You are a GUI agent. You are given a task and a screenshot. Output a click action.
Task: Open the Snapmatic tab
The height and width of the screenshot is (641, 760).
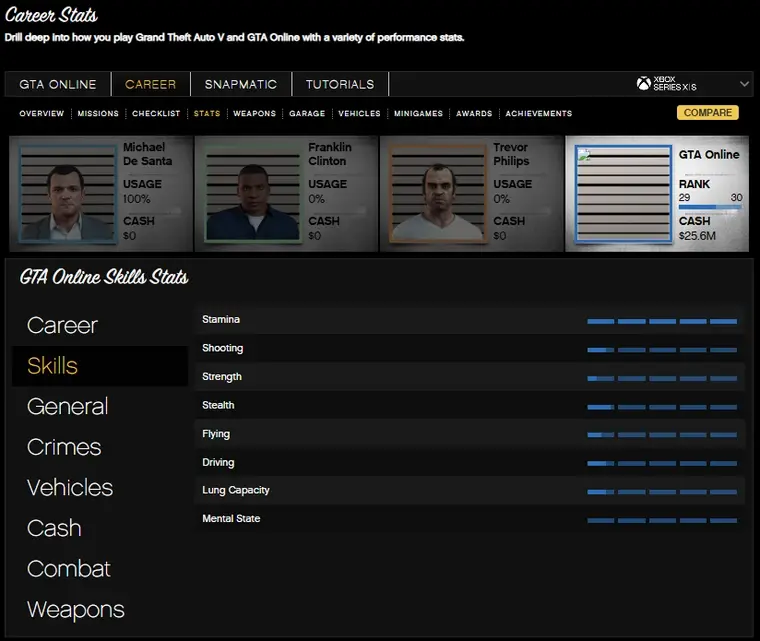pyautogui.click(x=241, y=84)
